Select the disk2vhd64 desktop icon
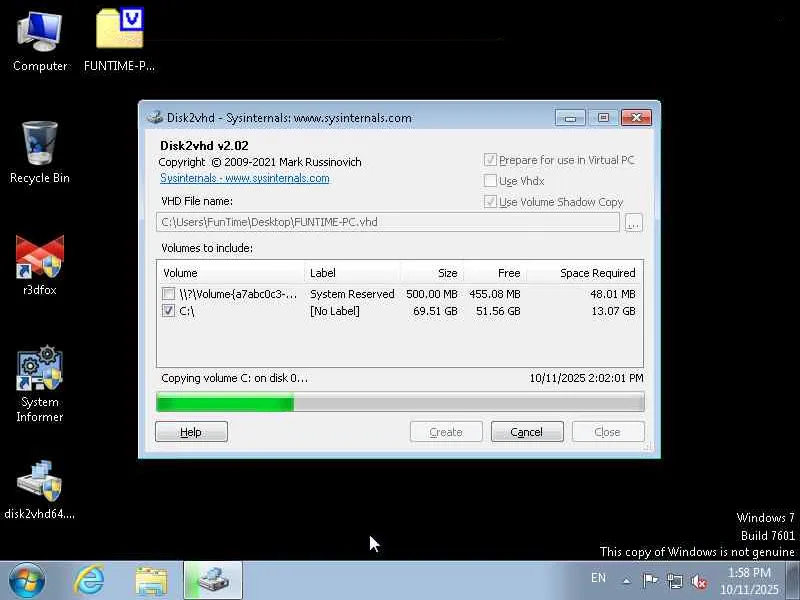Viewport: 800px width, 600px height. [x=40, y=490]
